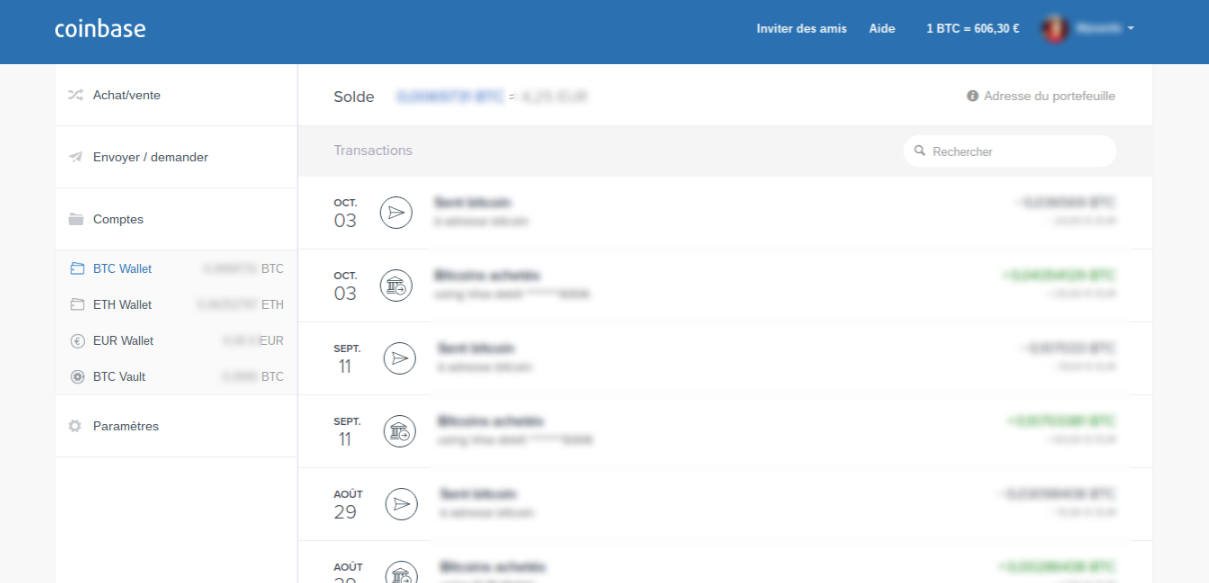Click the Achat/vente shuffle icon

click(76, 95)
